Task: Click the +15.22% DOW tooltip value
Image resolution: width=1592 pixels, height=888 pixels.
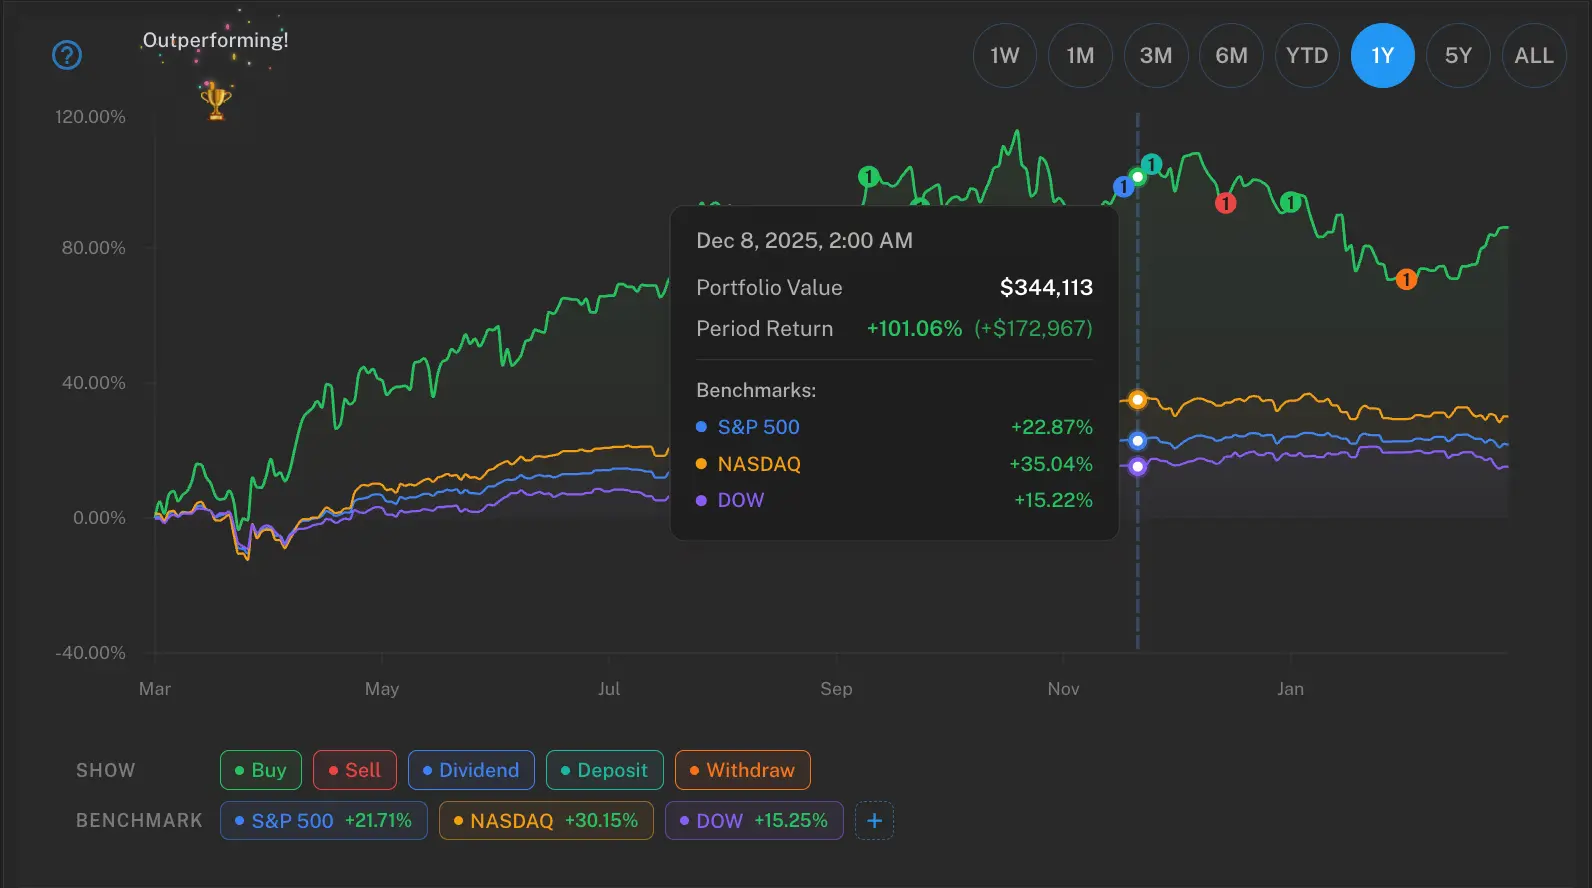Action: pos(1053,500)
